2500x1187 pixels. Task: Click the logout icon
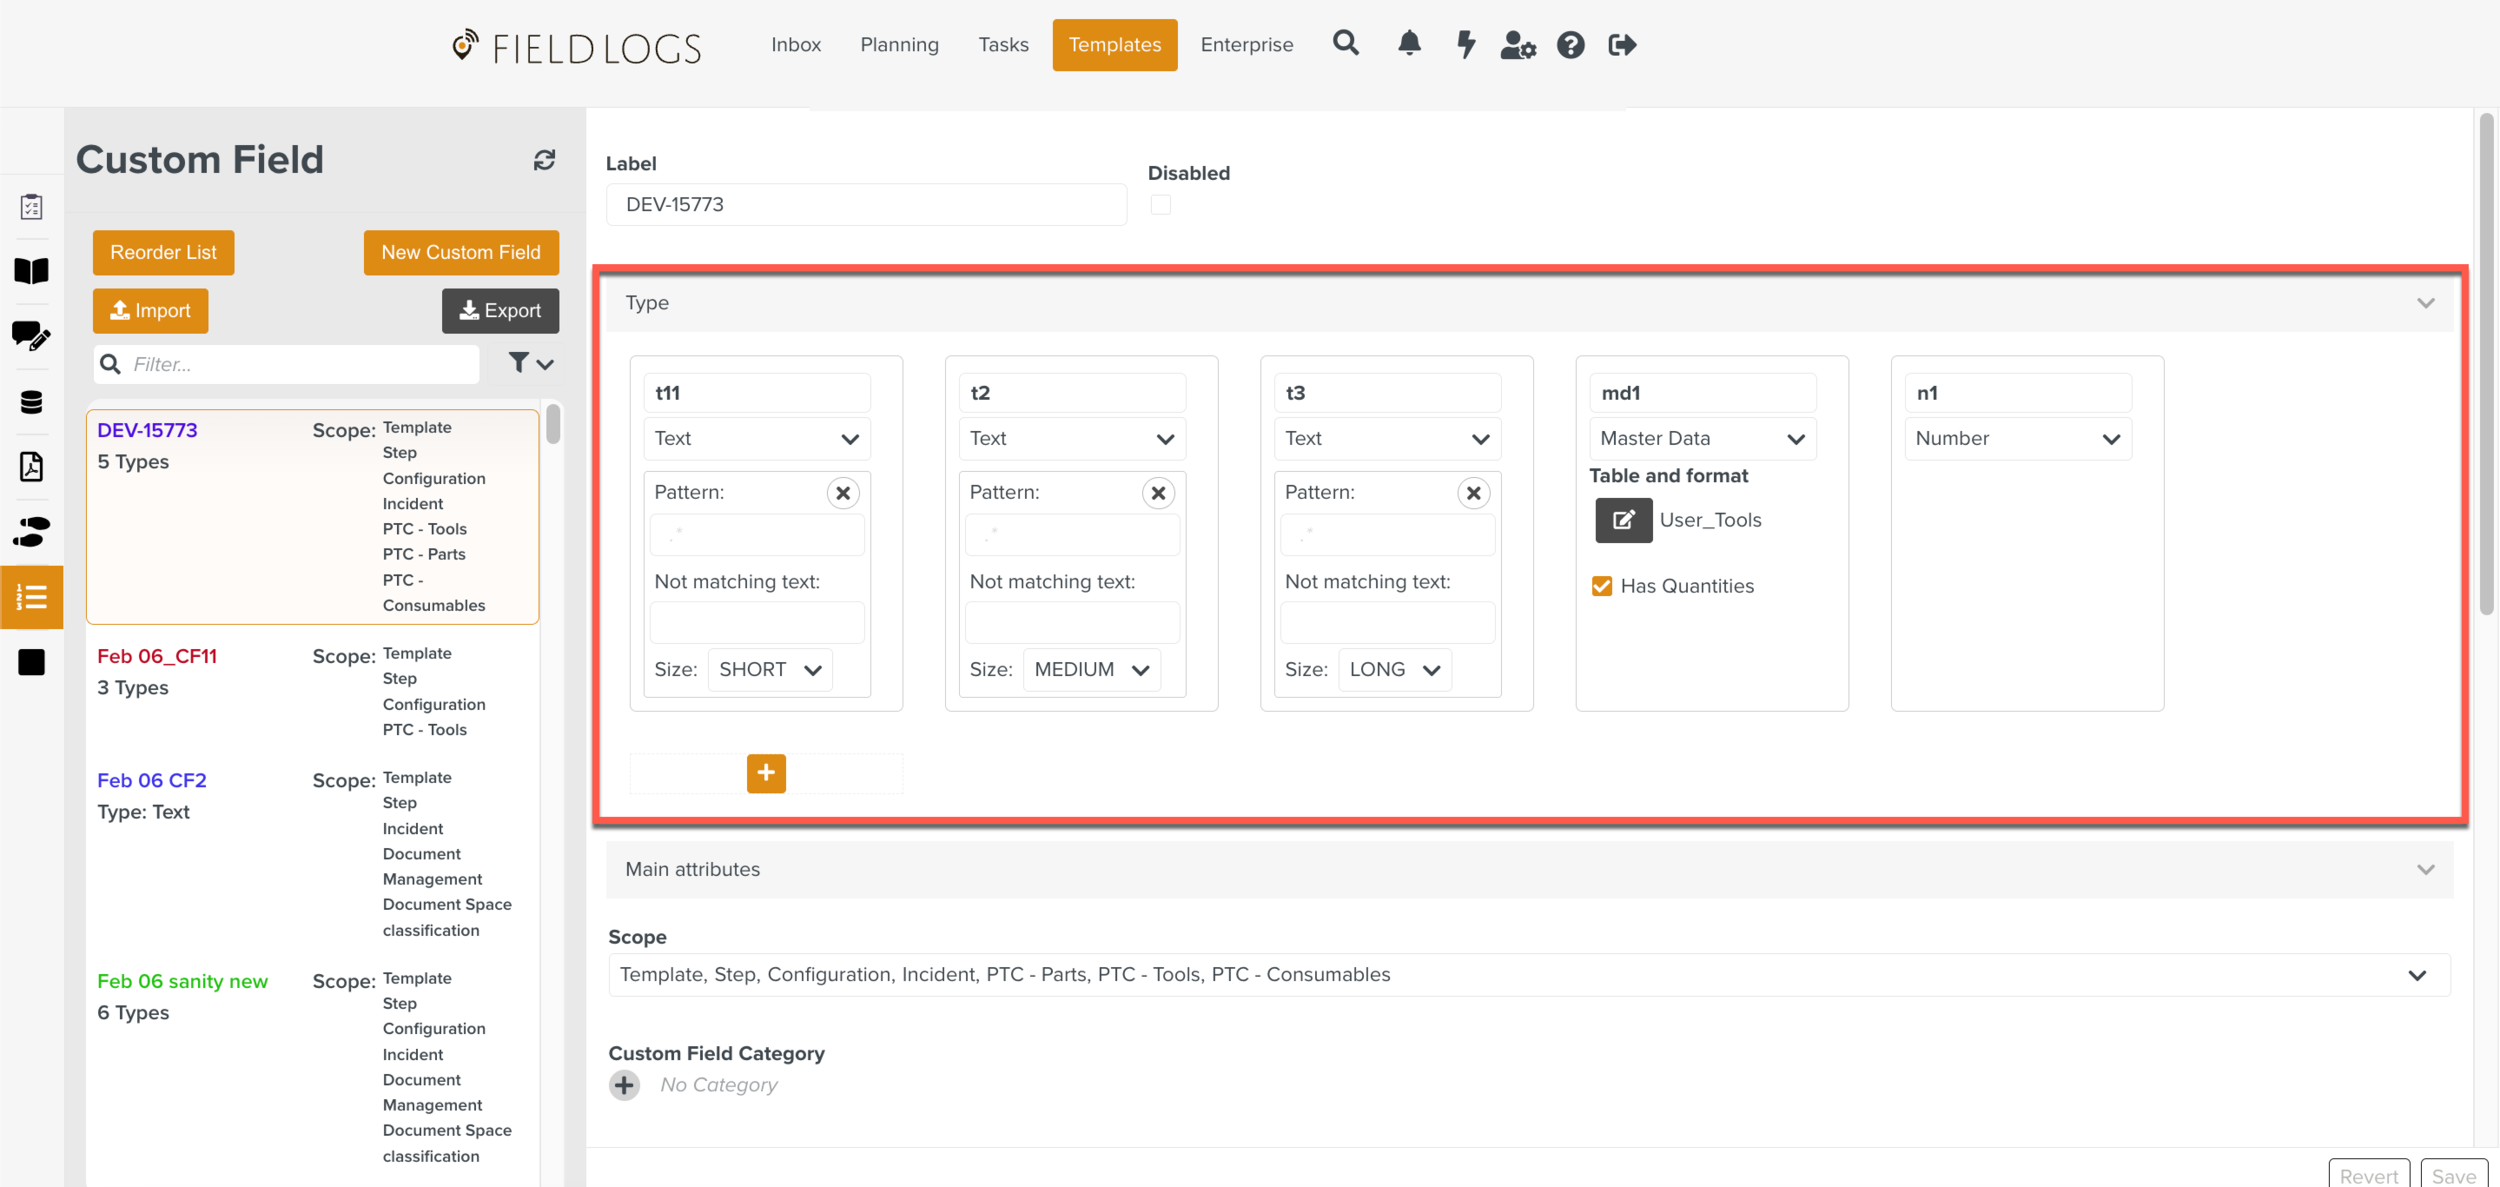[1622, 45]
